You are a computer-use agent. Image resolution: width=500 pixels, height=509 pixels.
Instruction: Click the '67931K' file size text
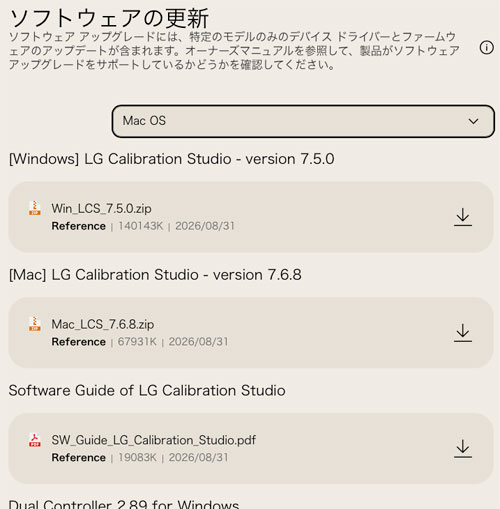click(x=137, y=342)
